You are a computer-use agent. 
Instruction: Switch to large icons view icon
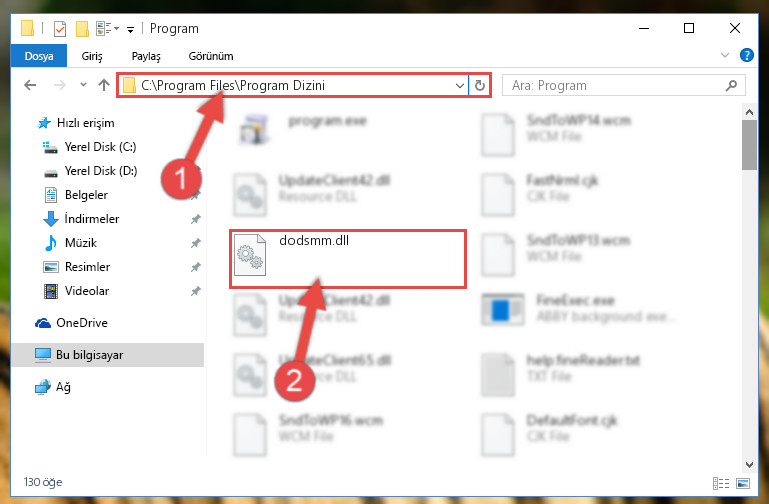coord(743,483)
